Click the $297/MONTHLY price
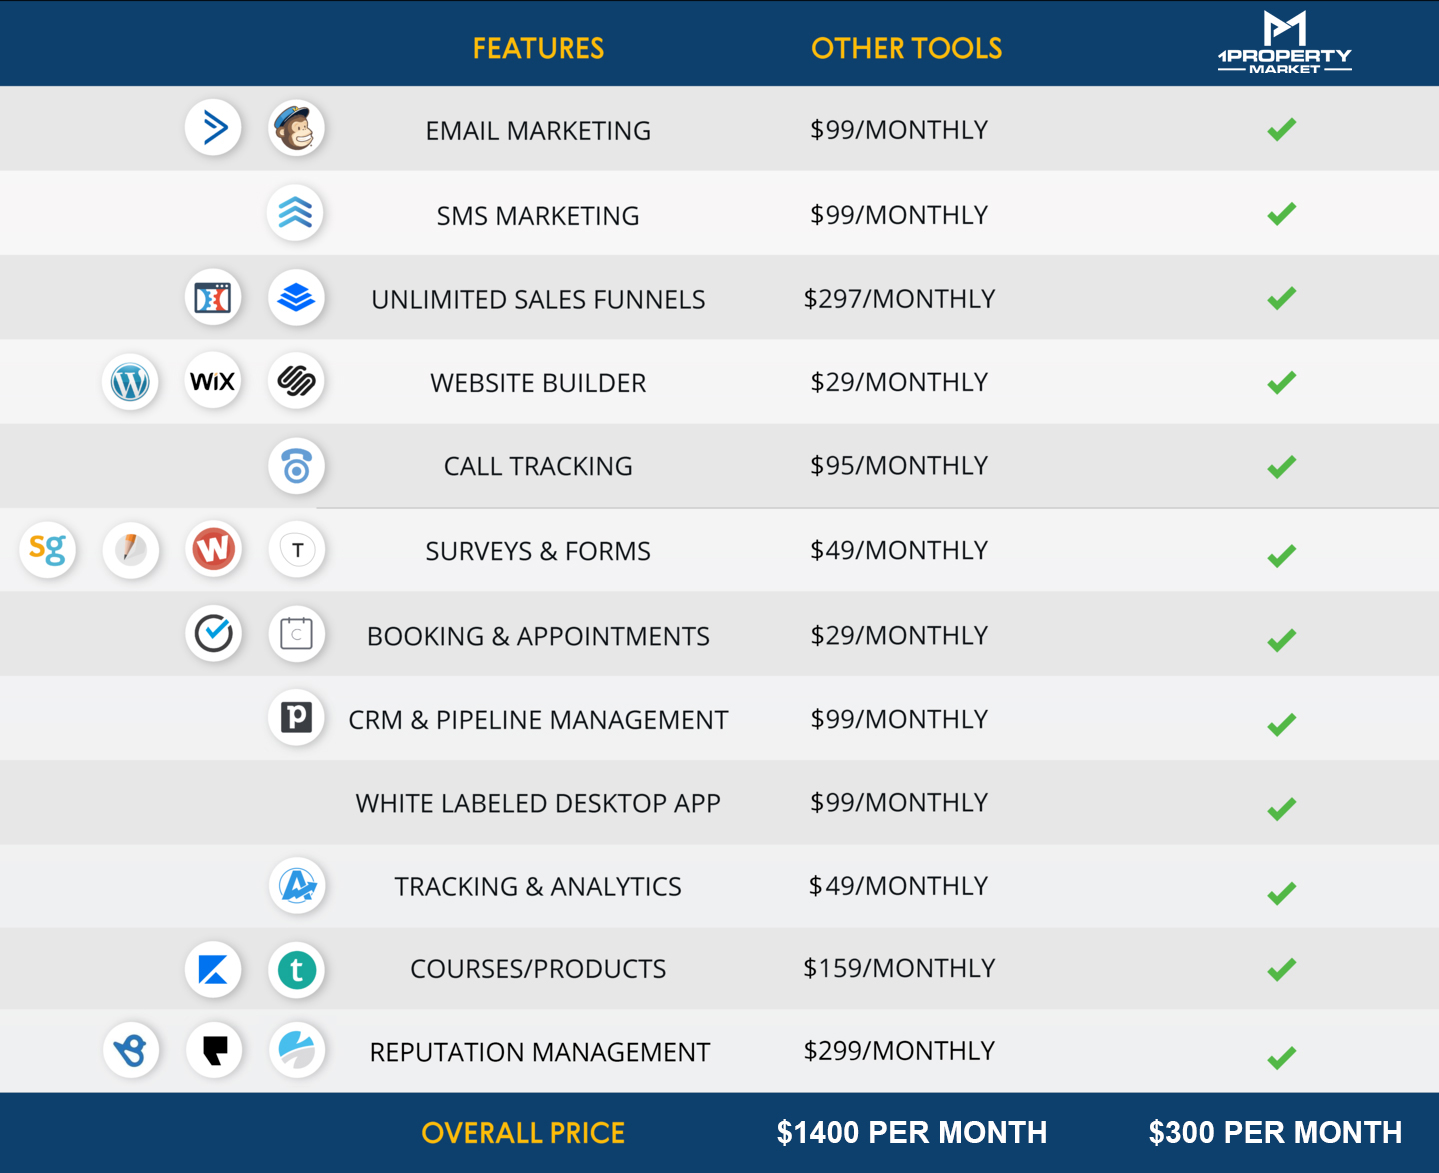The image size is (1439, 1173). coord(899,299)
